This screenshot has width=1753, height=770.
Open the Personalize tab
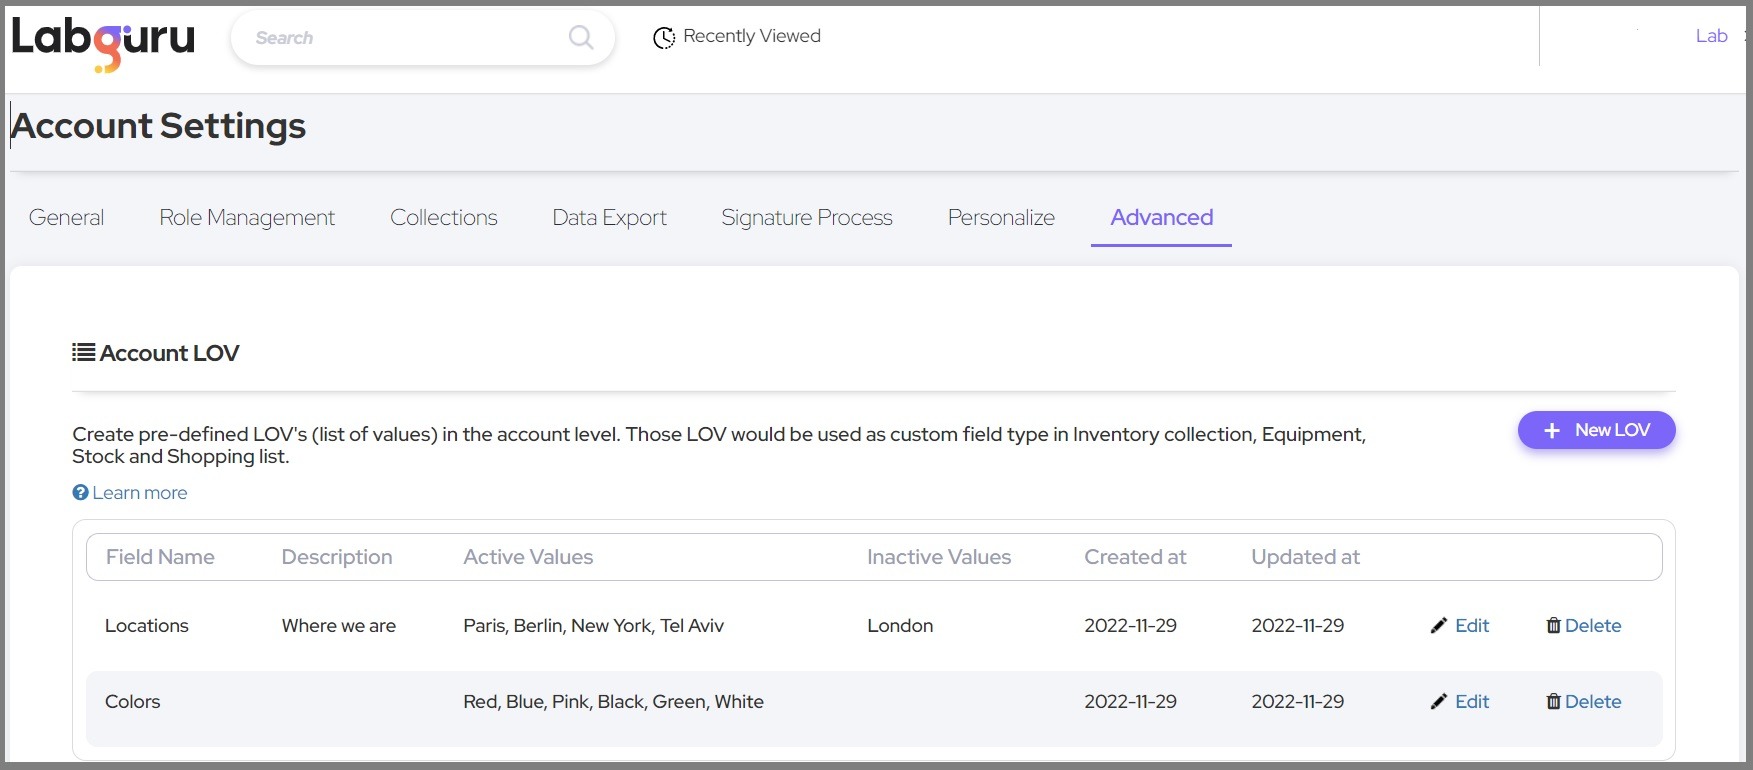[1001, 218]
